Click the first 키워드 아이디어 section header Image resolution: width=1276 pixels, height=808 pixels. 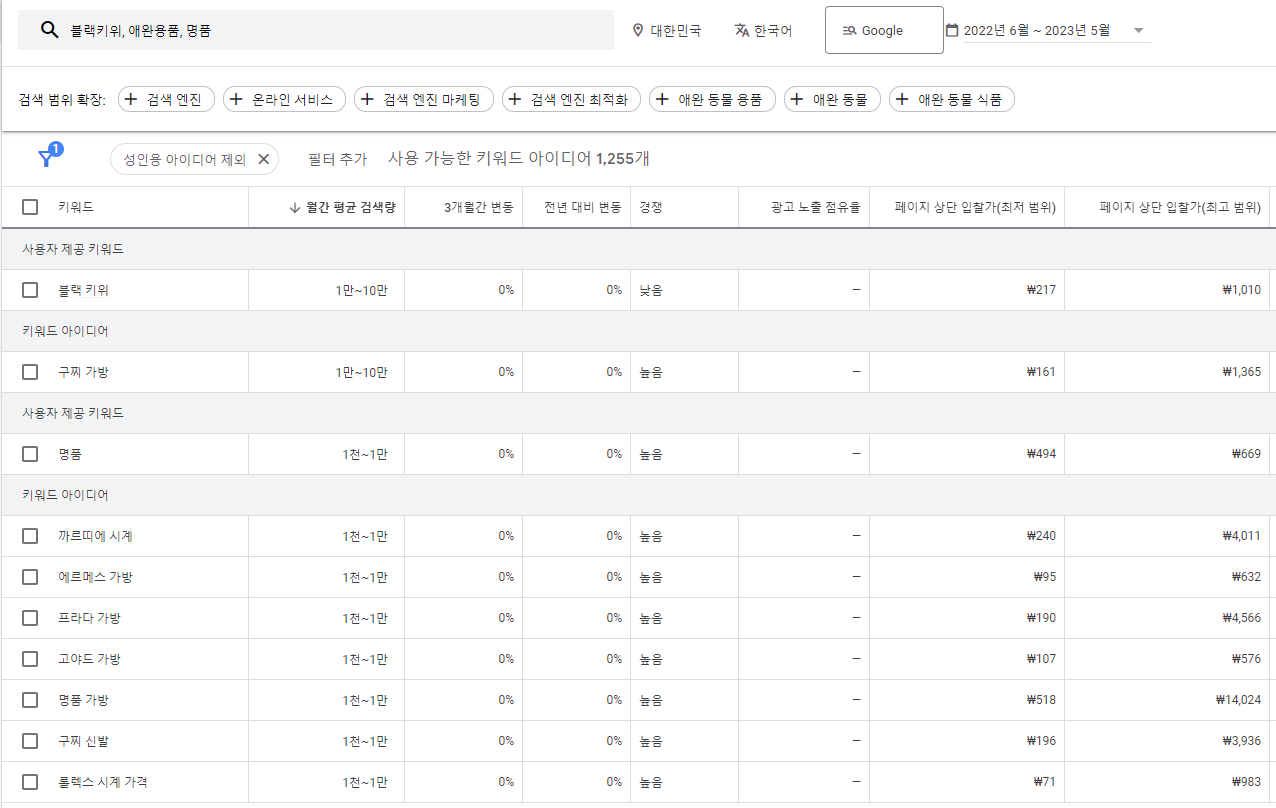tap(65, 331)
